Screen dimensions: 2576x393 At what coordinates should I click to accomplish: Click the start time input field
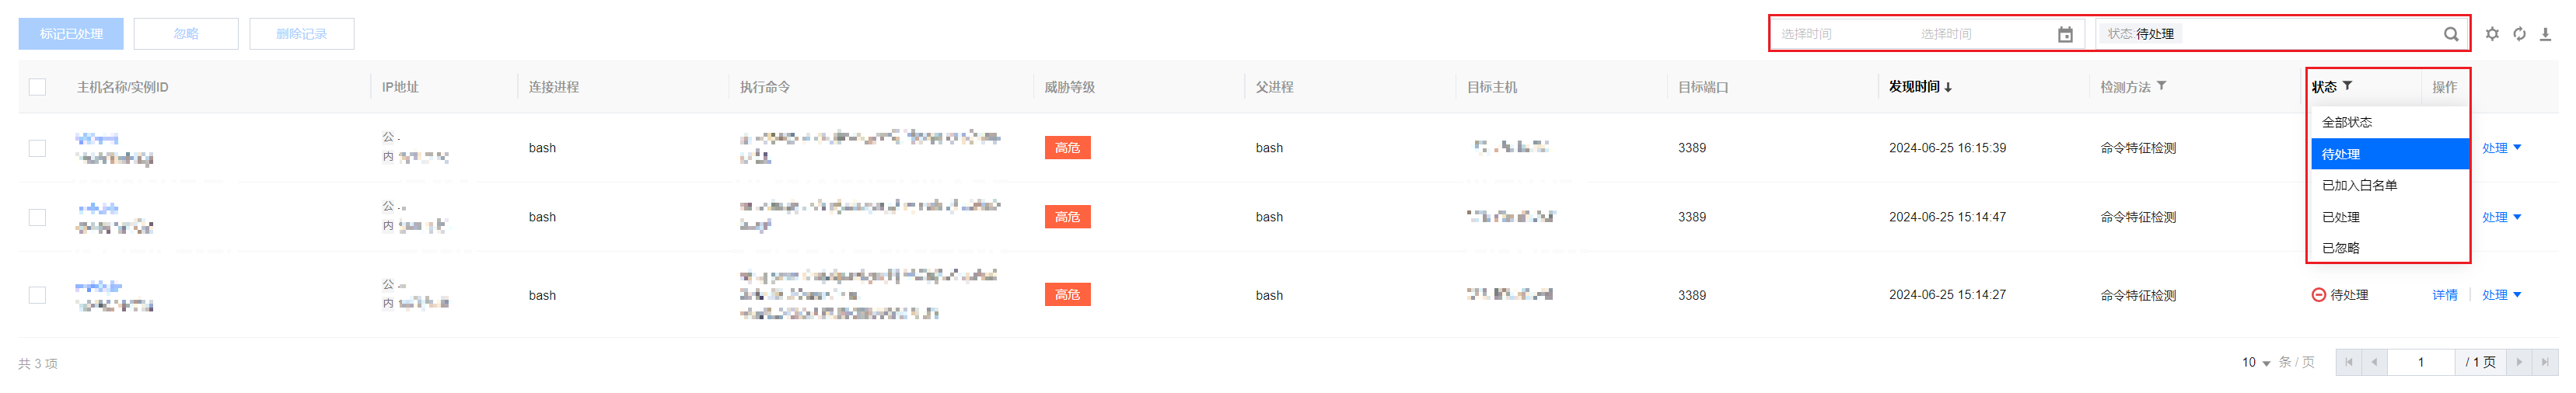[1840, 34]
